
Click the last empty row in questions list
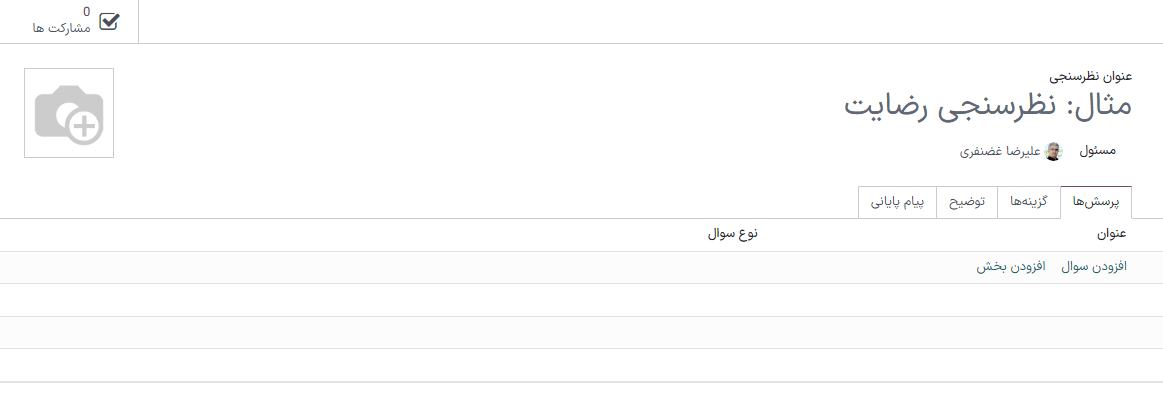pyautogui.click(x=581, y=365)
